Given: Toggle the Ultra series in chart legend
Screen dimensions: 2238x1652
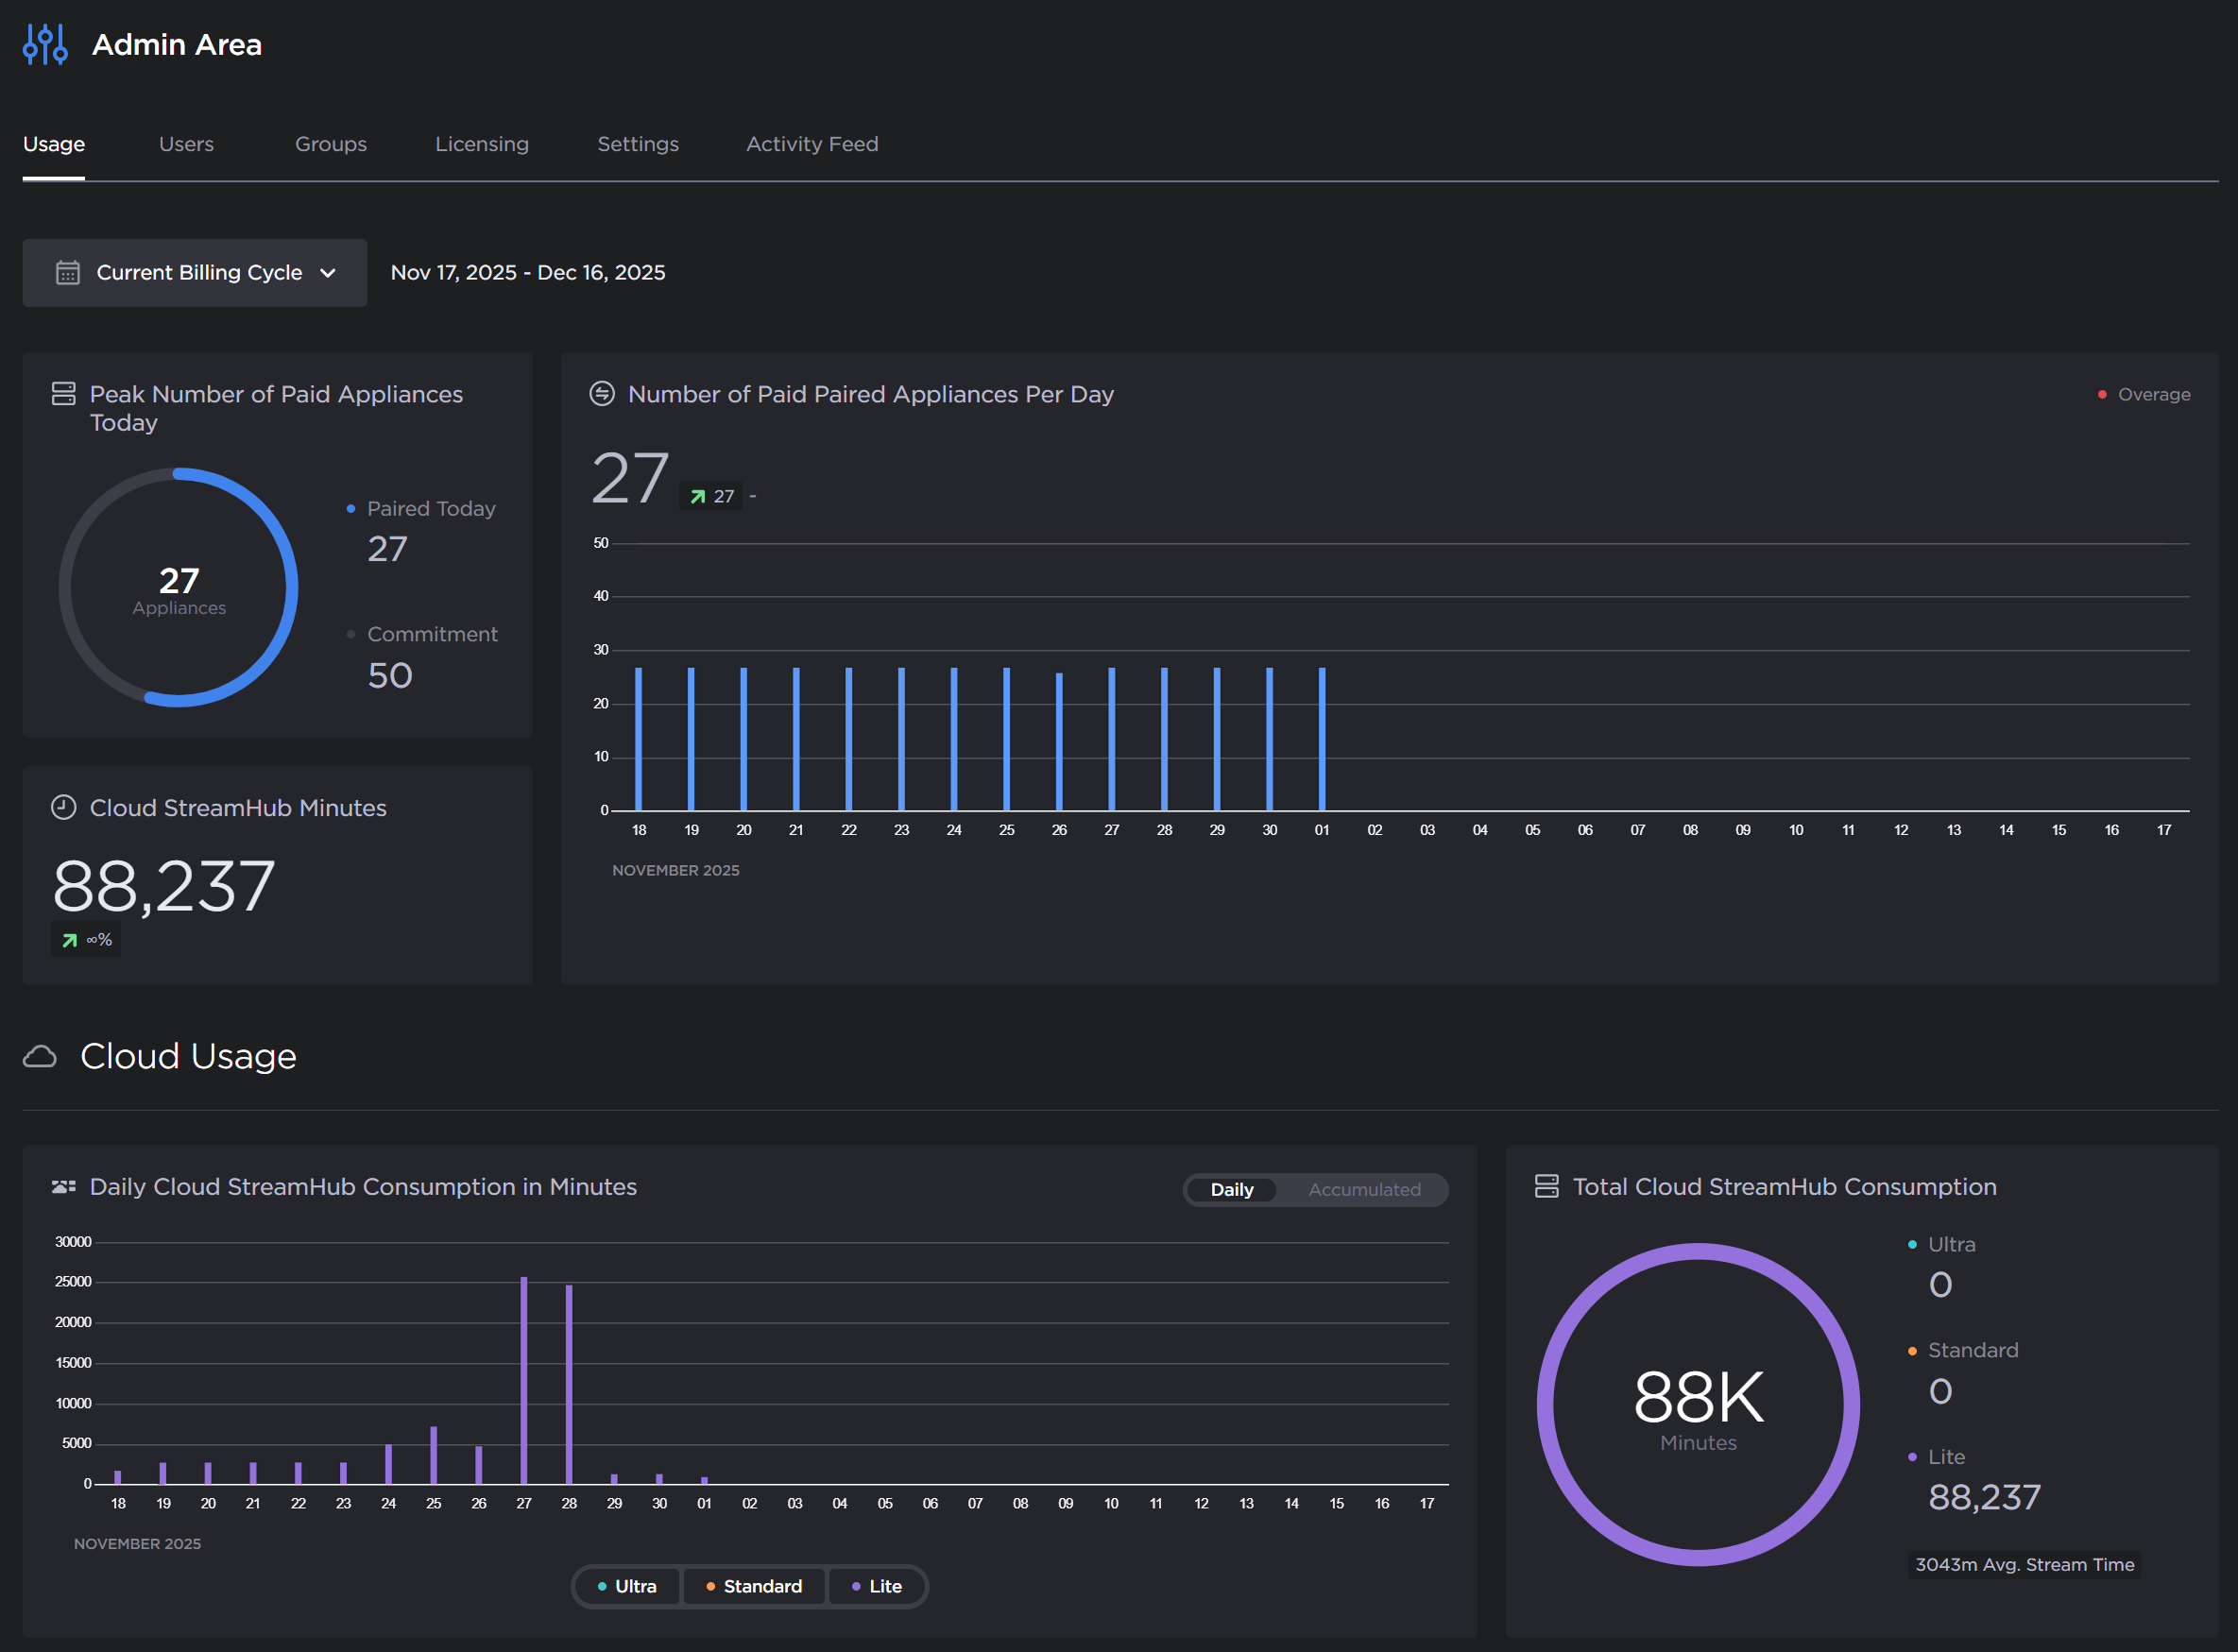Looking at the screenshot, I should click(x=627, y=1587).
